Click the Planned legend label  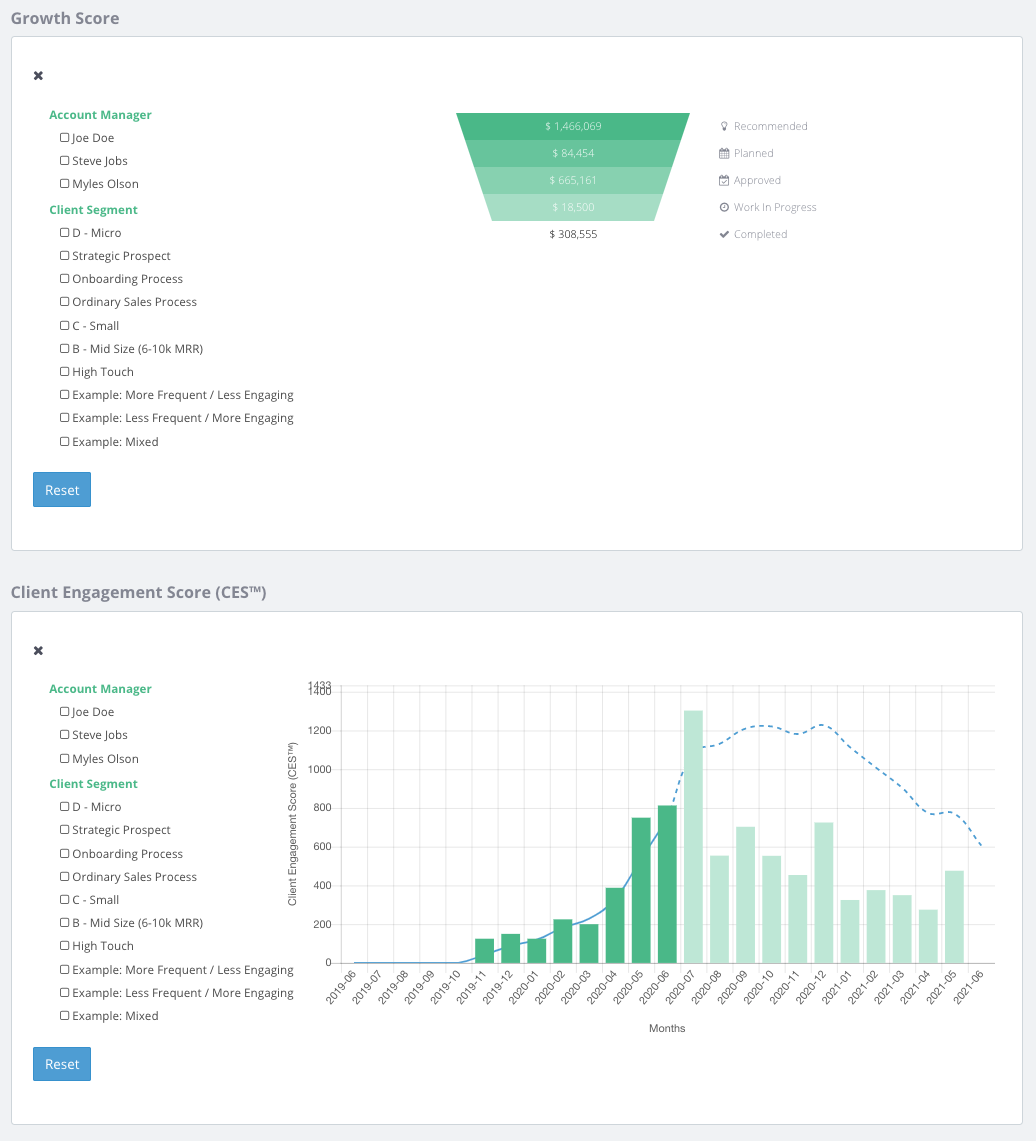(754, 154)
